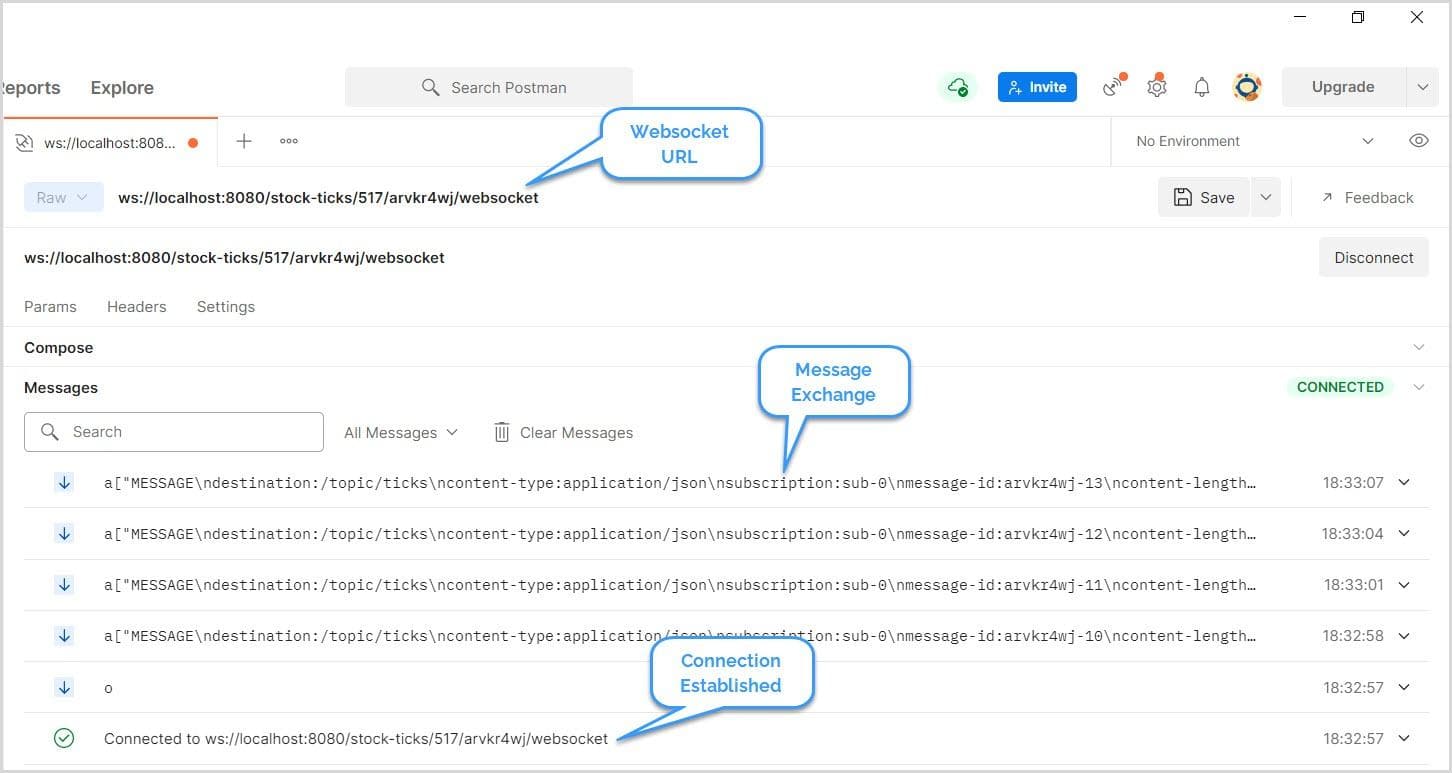Open the Raw protocol type dropdown
Viewport: 1452px width, 773px height.
pos(63,197)
